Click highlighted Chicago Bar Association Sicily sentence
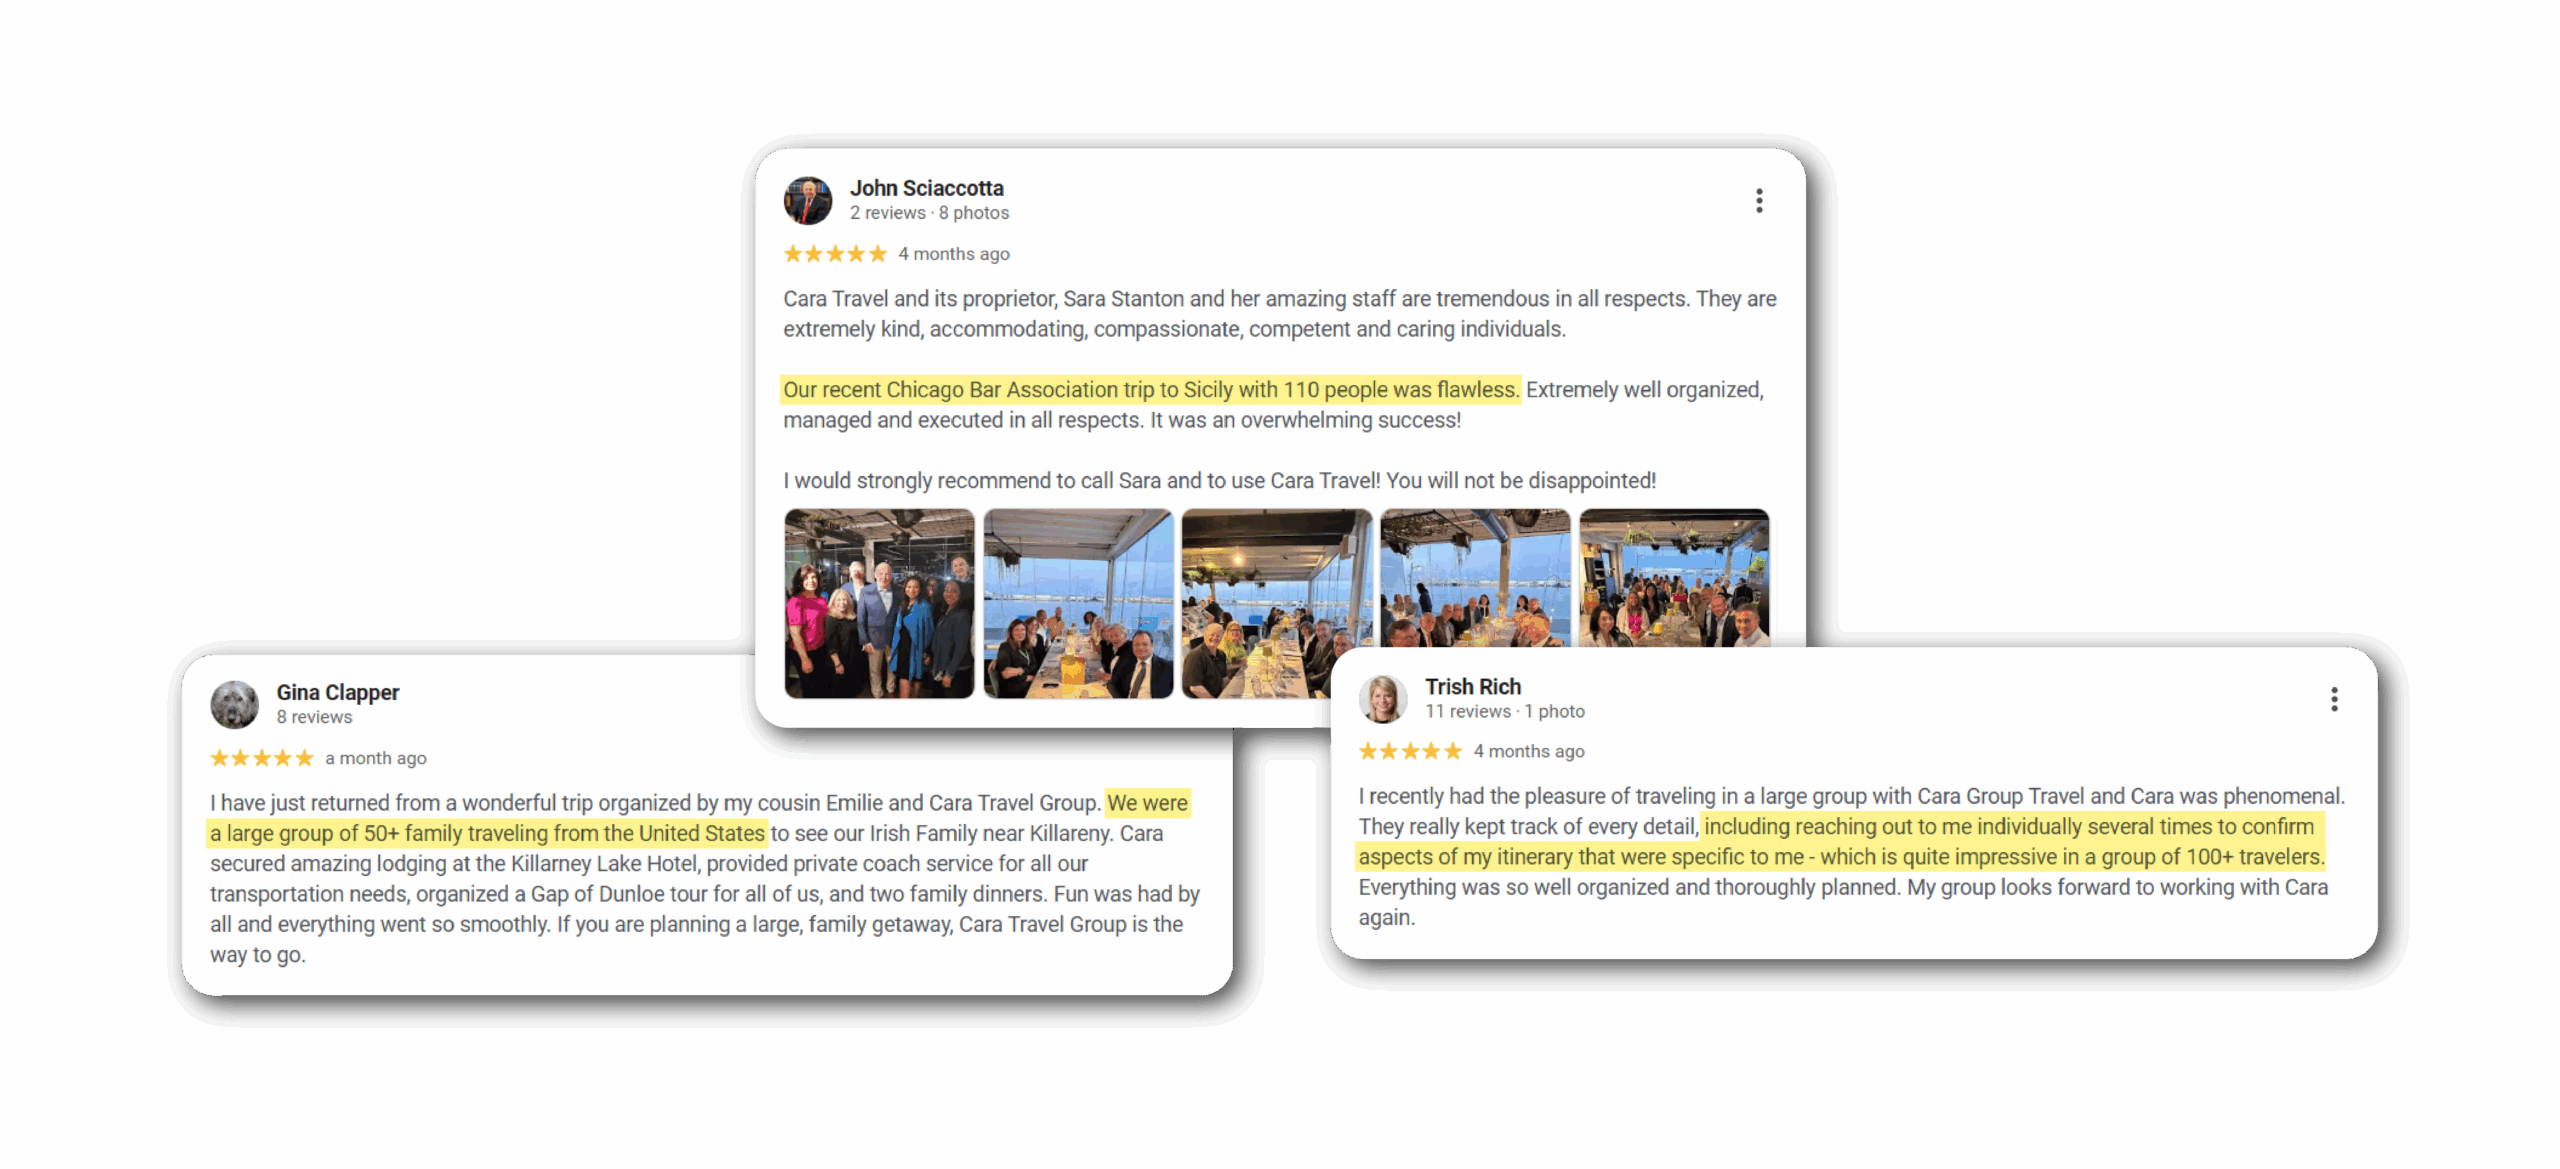2560x1169 pixels. (x=1150, y=389)
